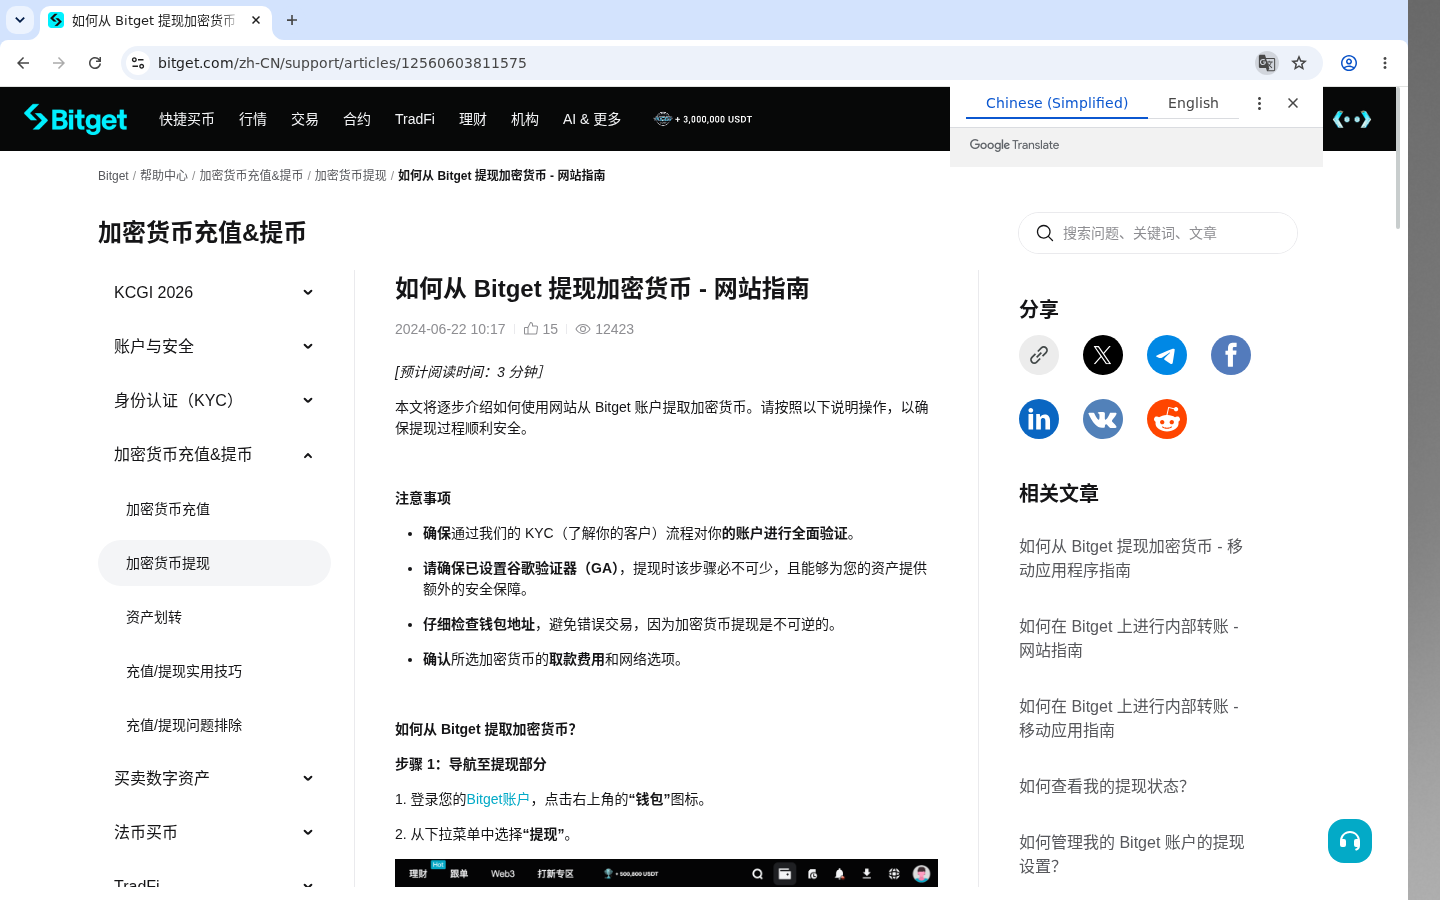This screenshot has height=900, width=1440.
Task: Click 加密货币提现 breadcrumb link
Action: tap(351, 175)
